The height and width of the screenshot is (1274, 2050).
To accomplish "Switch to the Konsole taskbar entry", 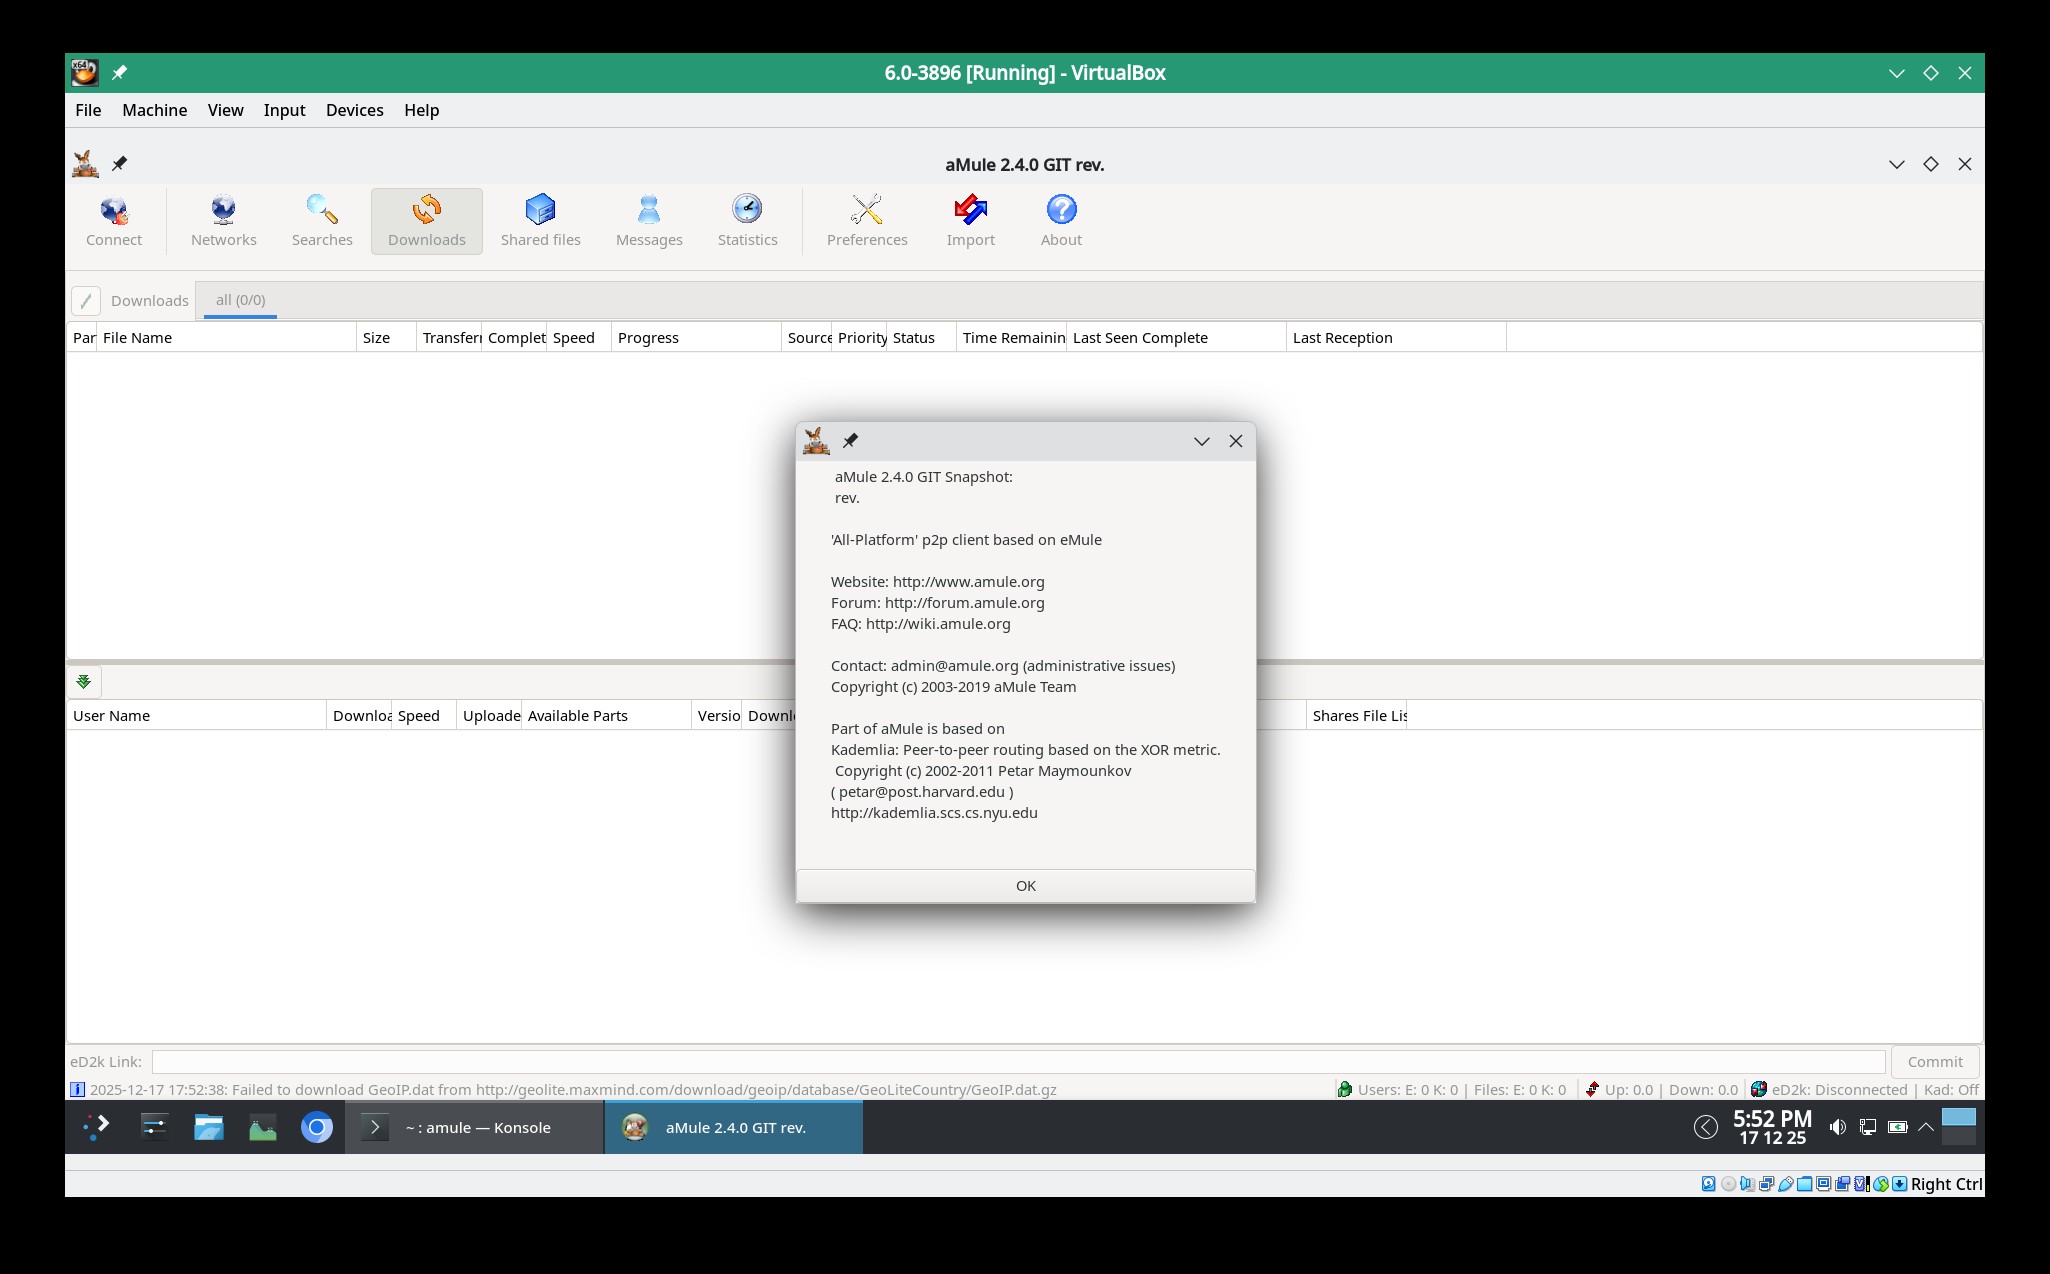I will pyautogui.click(x=475, y=1127).
